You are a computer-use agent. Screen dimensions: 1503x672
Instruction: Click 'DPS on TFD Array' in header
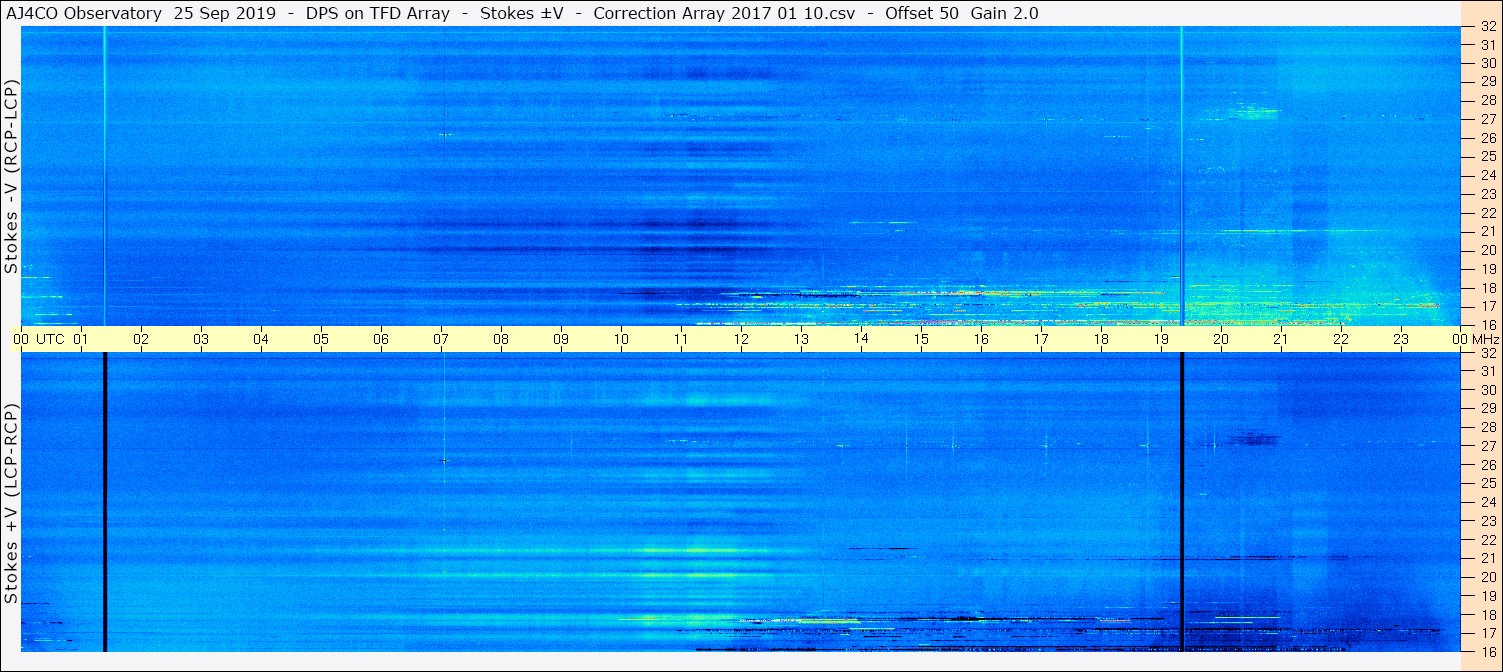[377, 13]
